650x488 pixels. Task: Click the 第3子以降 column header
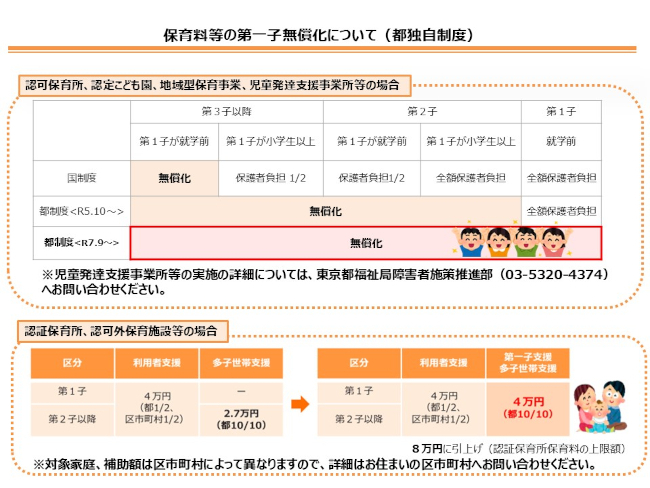[225, 111]
